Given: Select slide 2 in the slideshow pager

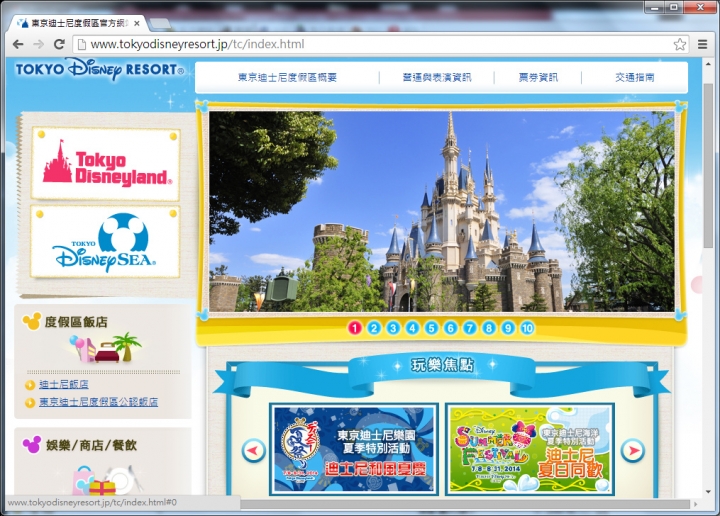Looking at the screenshot, I should 374,328.
